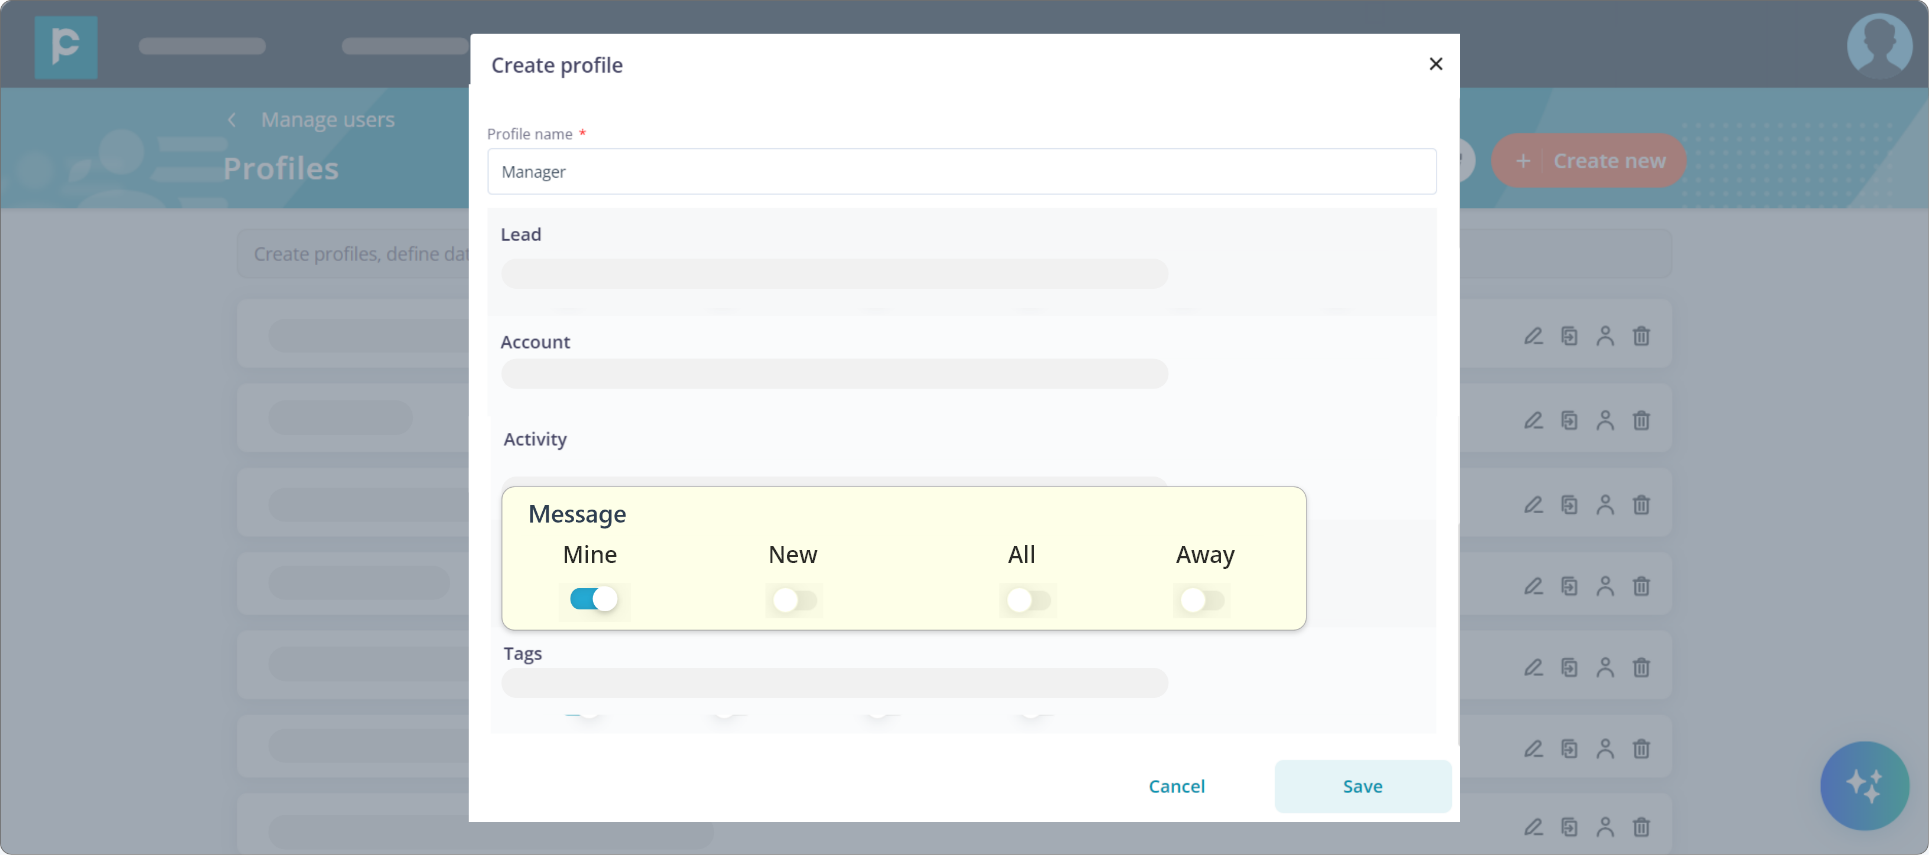This screenshot has height=855, width=1929.
Task: Open the AI sparkle assistant button
Action: pyautogui.click(x=1864, y=785)
